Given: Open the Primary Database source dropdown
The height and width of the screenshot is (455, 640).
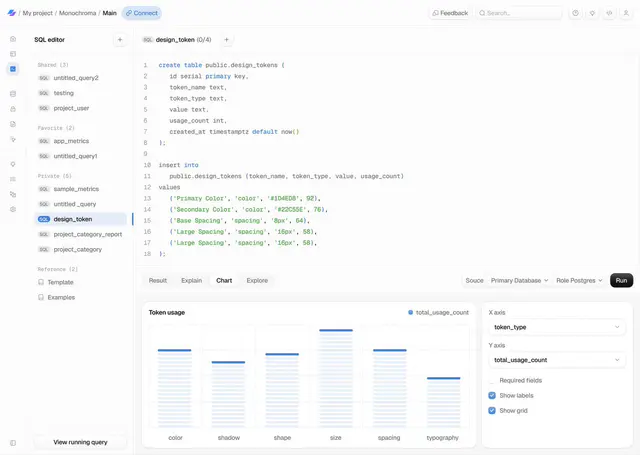Looking at the screenshot, I should [x=519, y=281].
